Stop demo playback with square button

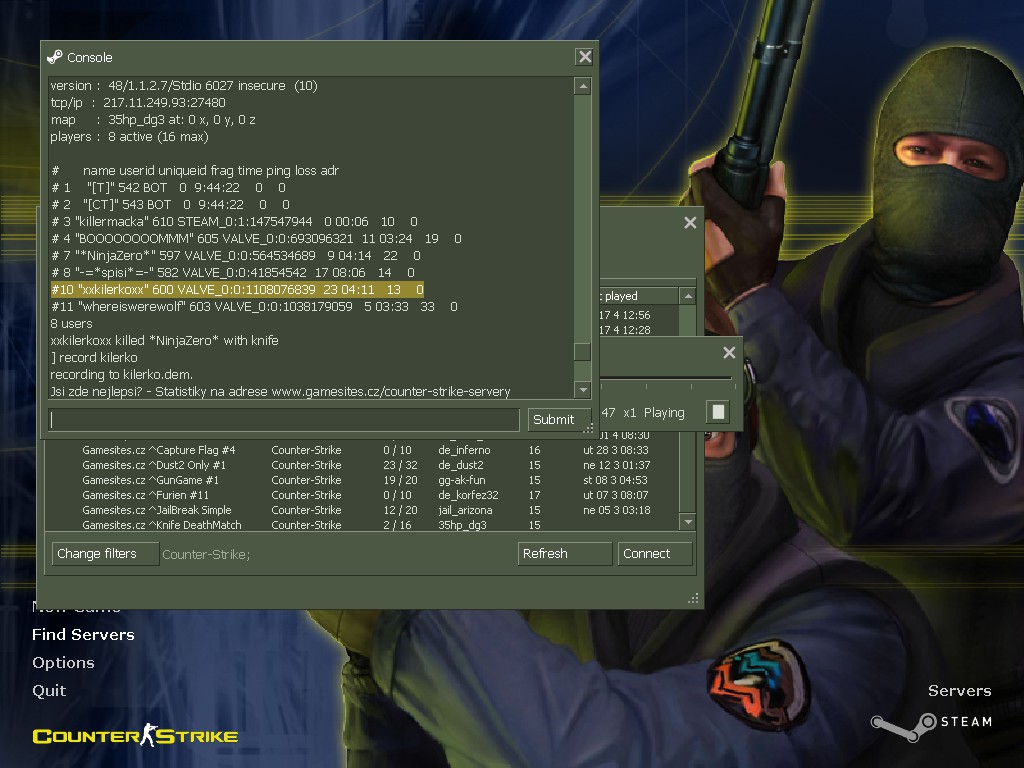coord(718,412)
